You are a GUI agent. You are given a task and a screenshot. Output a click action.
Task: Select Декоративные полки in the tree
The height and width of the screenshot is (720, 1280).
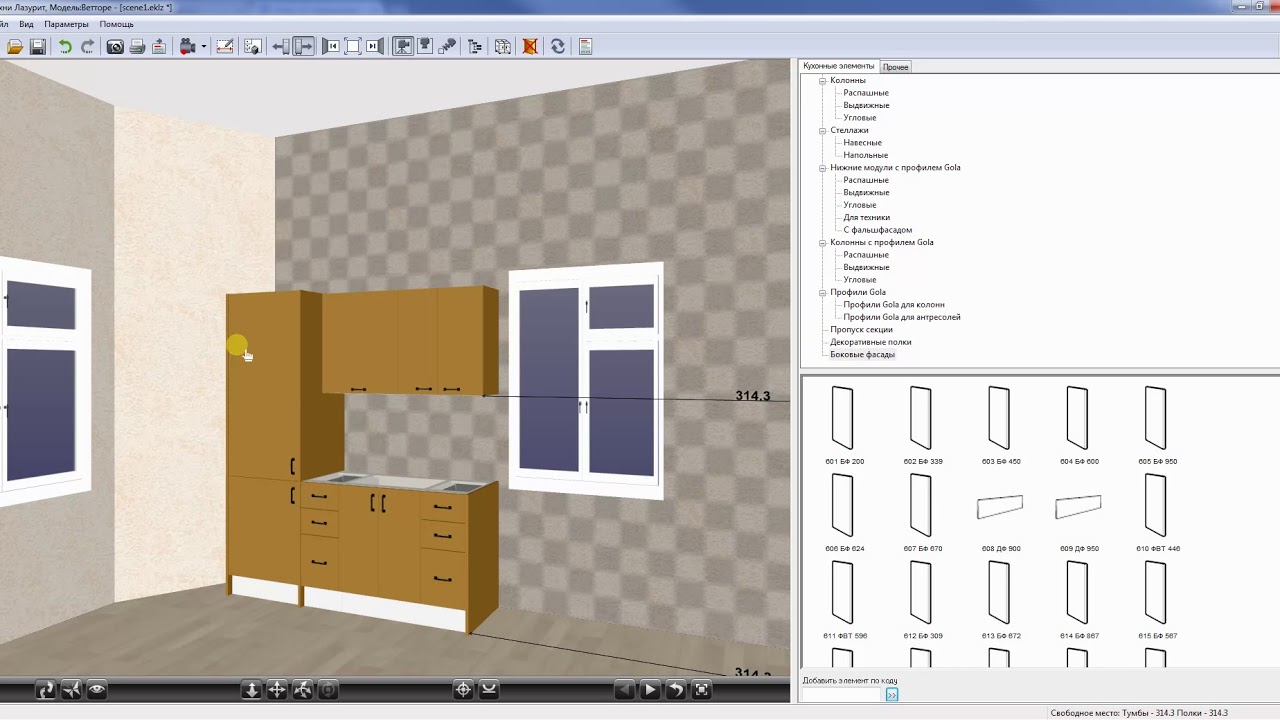pyautogui.click(x=869, y=342)
